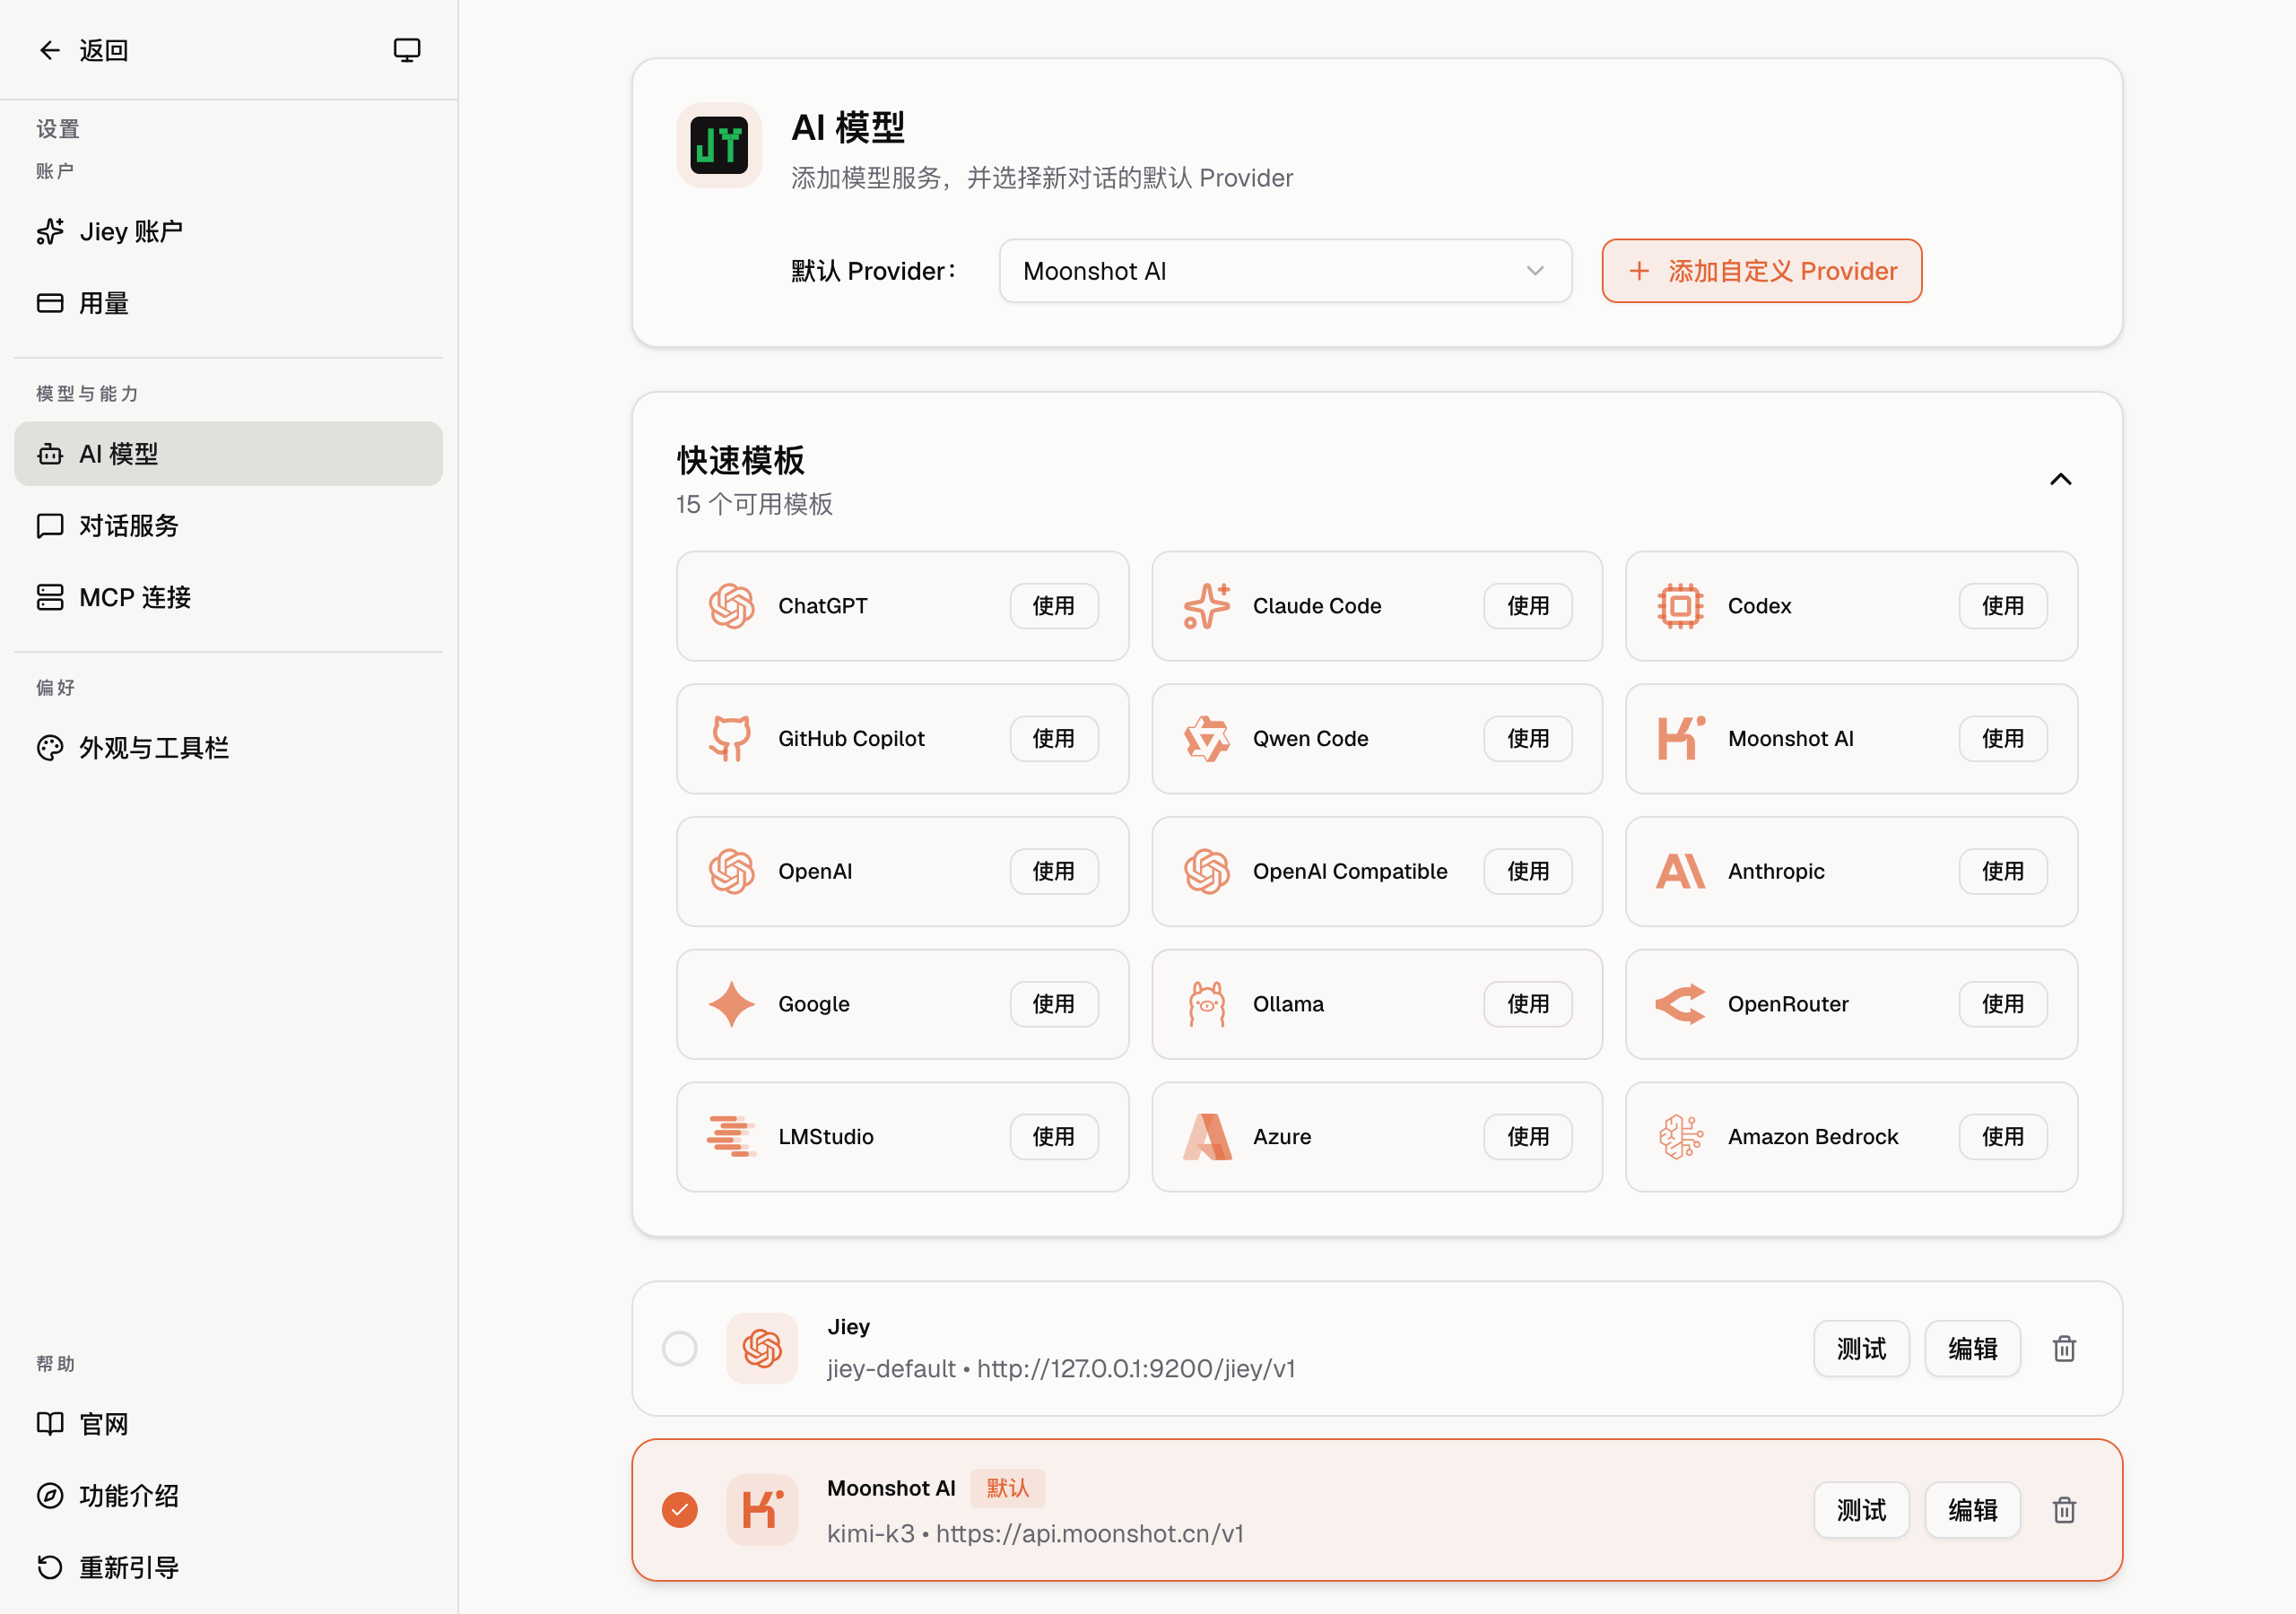Click the OpenAI template logo
This screenshot has height=1614, width=2296.
coord(731,872)
